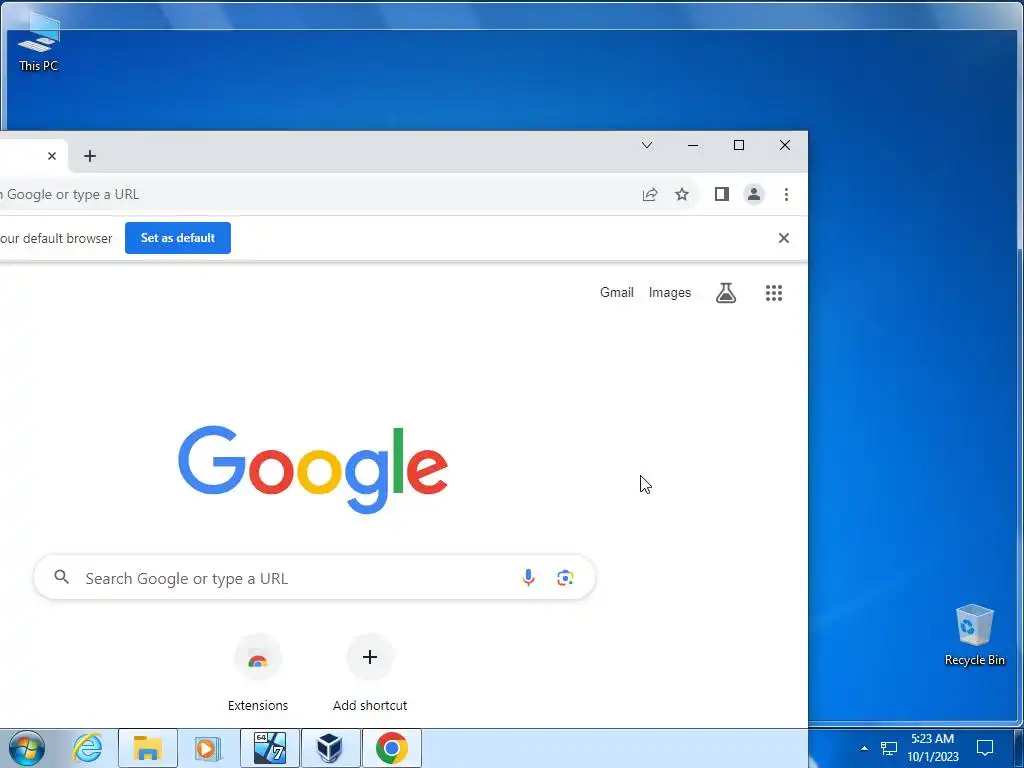Minimize the Chrome window

coord(693,145)
